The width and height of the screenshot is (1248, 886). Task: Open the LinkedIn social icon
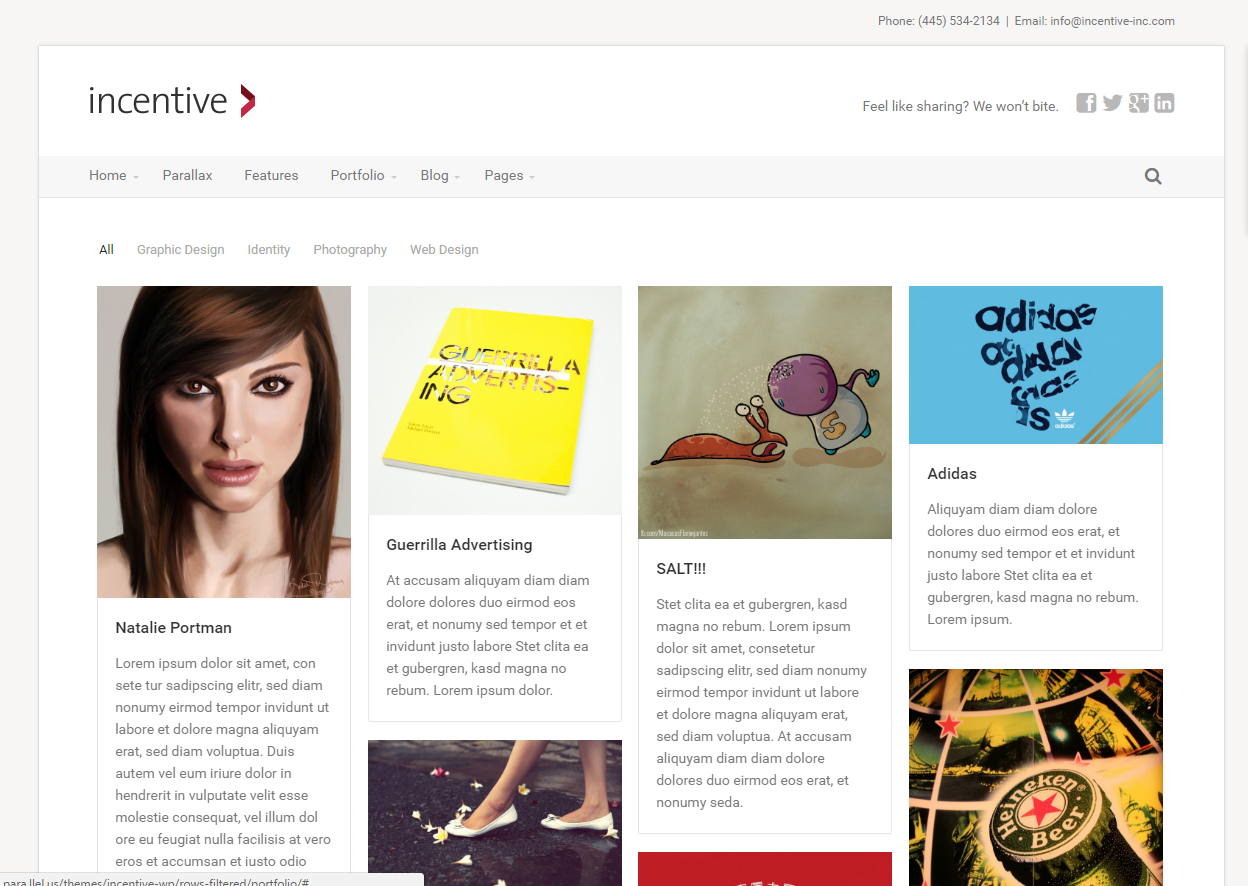[x=1164, y=103]
